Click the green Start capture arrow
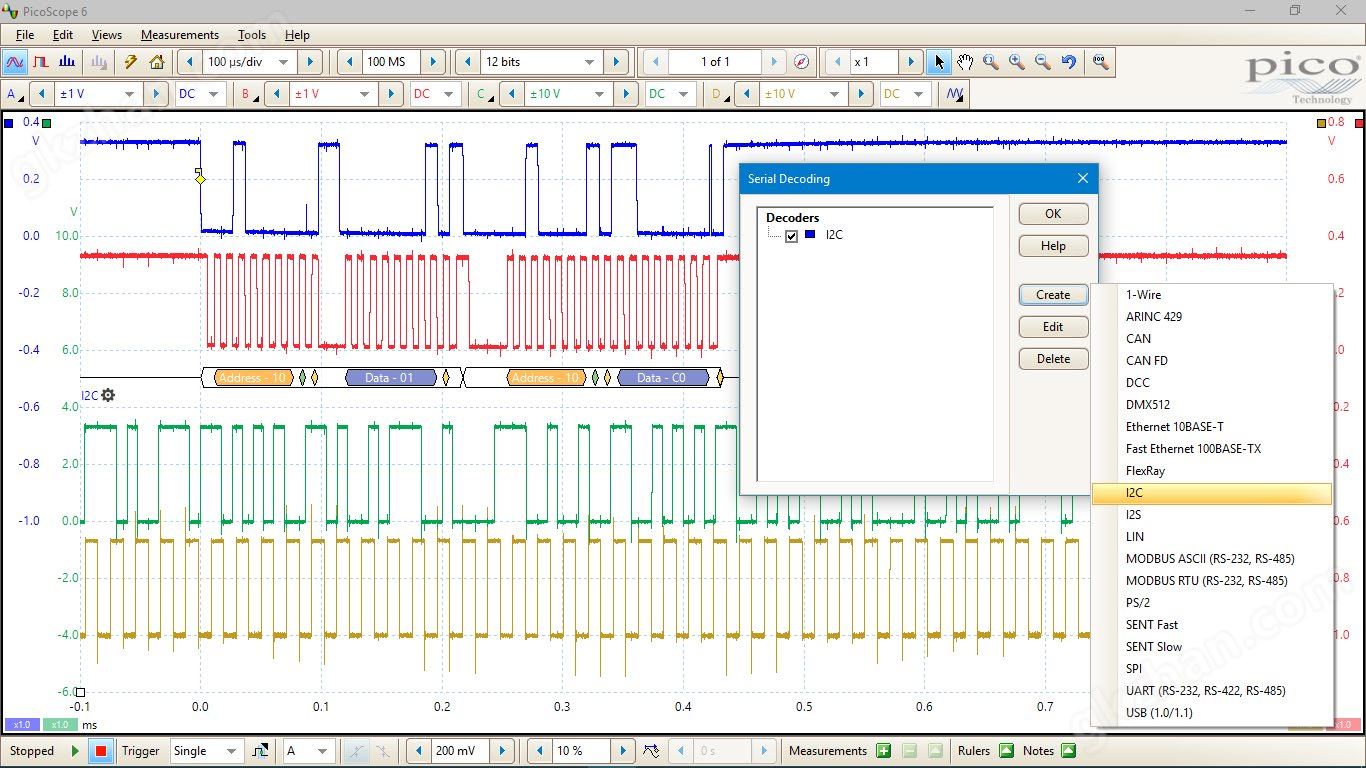Viewport: 1366px width, 768px height. [75, 751]
